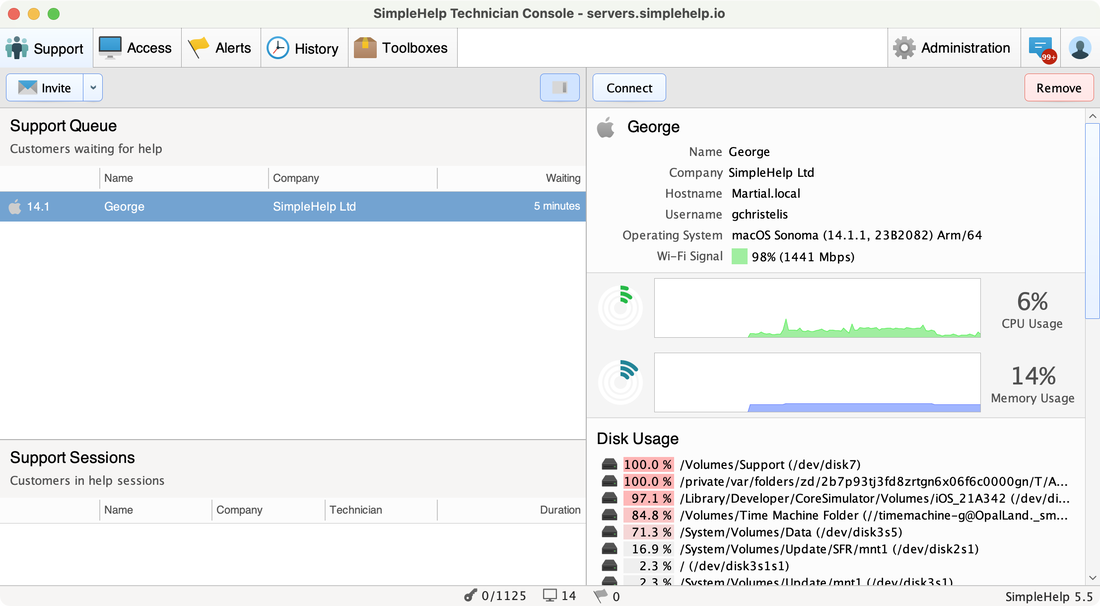Sort Support Queue by Company column
1100x606 pixels.
click(x=353, y=178)
